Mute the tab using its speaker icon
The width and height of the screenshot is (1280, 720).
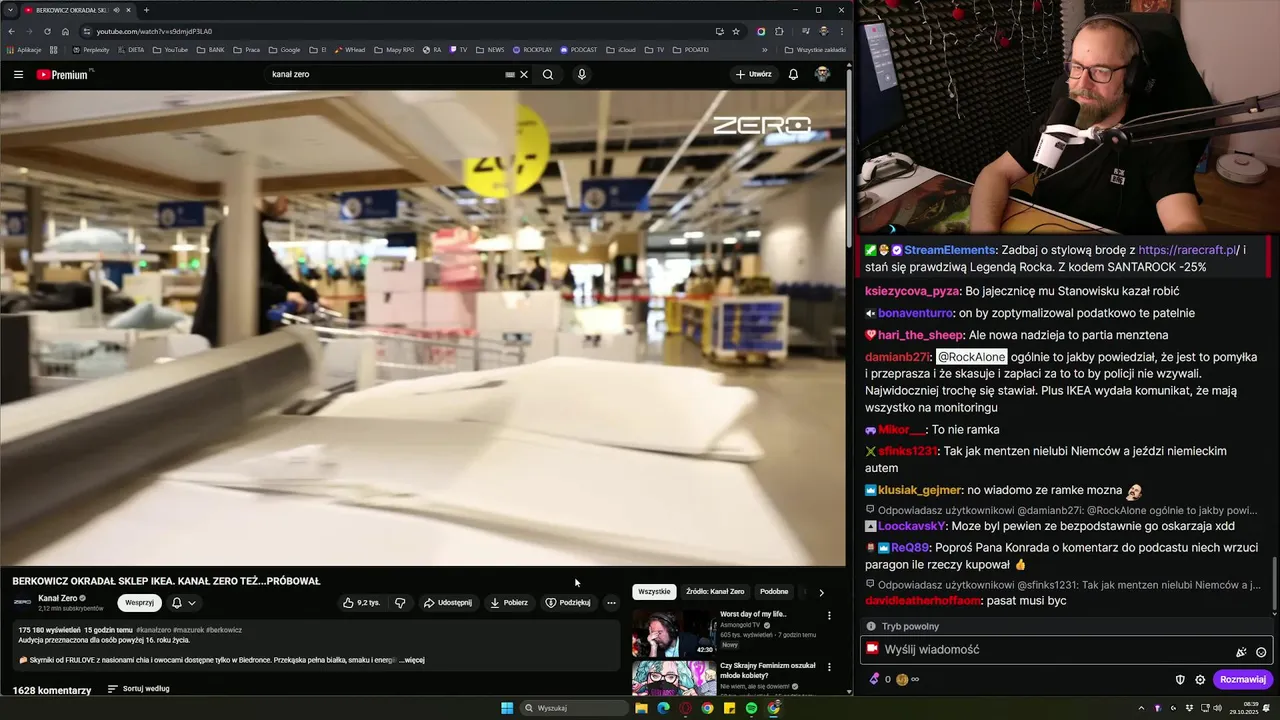click(117, 10)
